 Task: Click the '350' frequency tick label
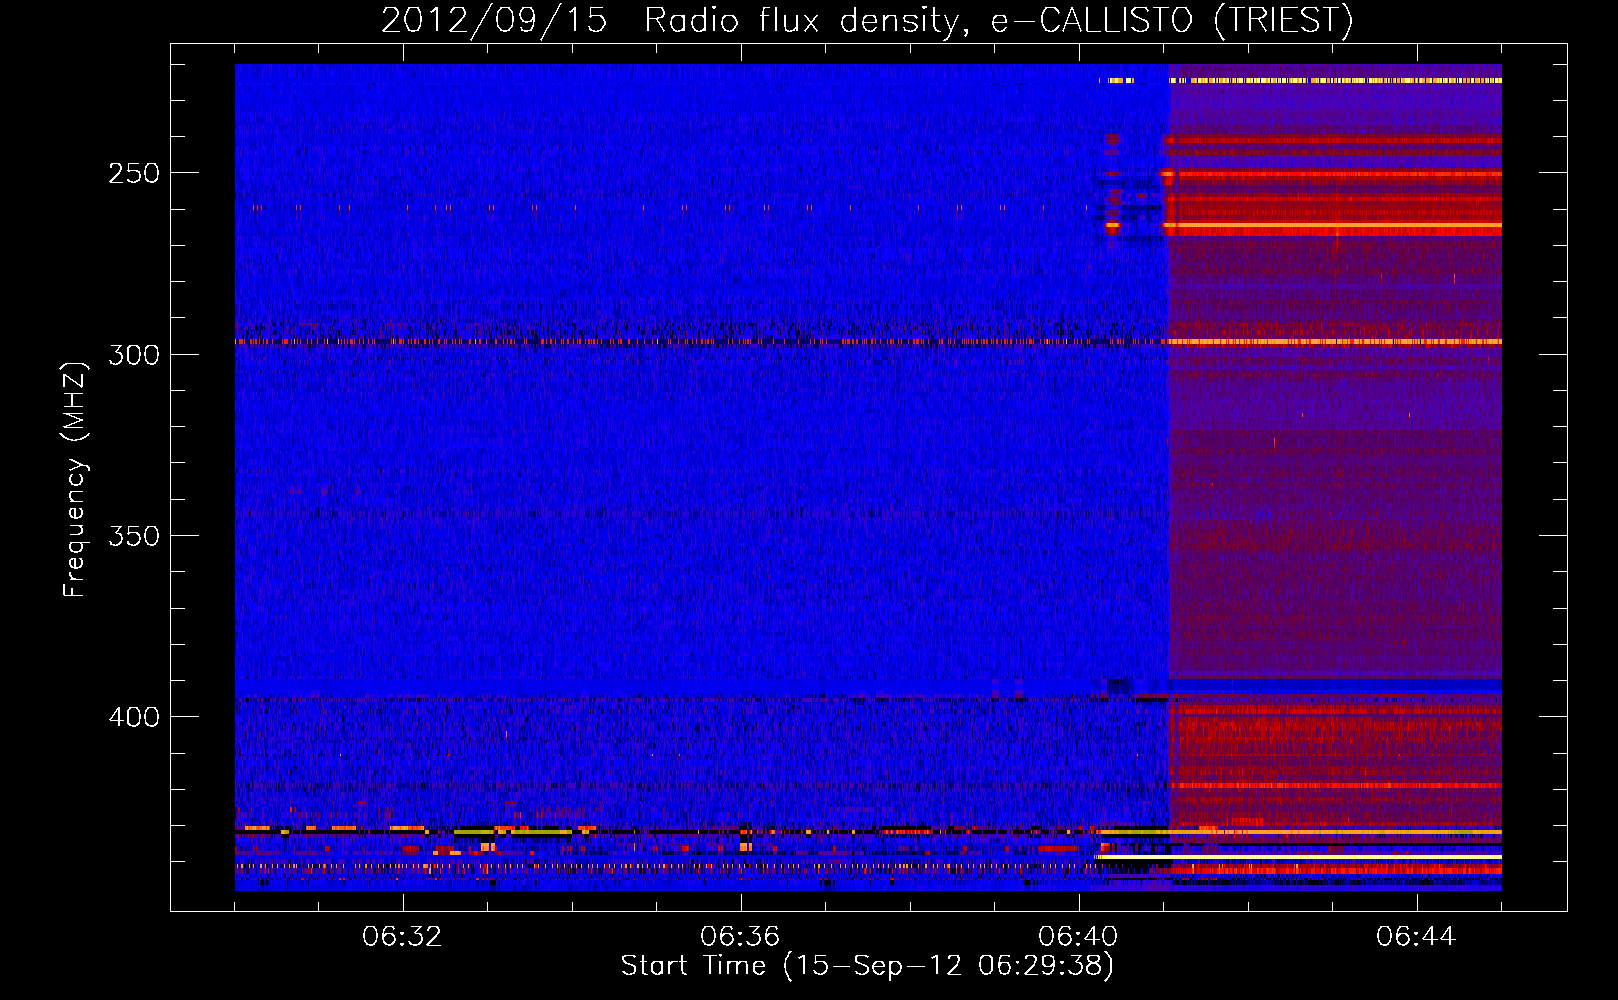[x=134, y=536]
